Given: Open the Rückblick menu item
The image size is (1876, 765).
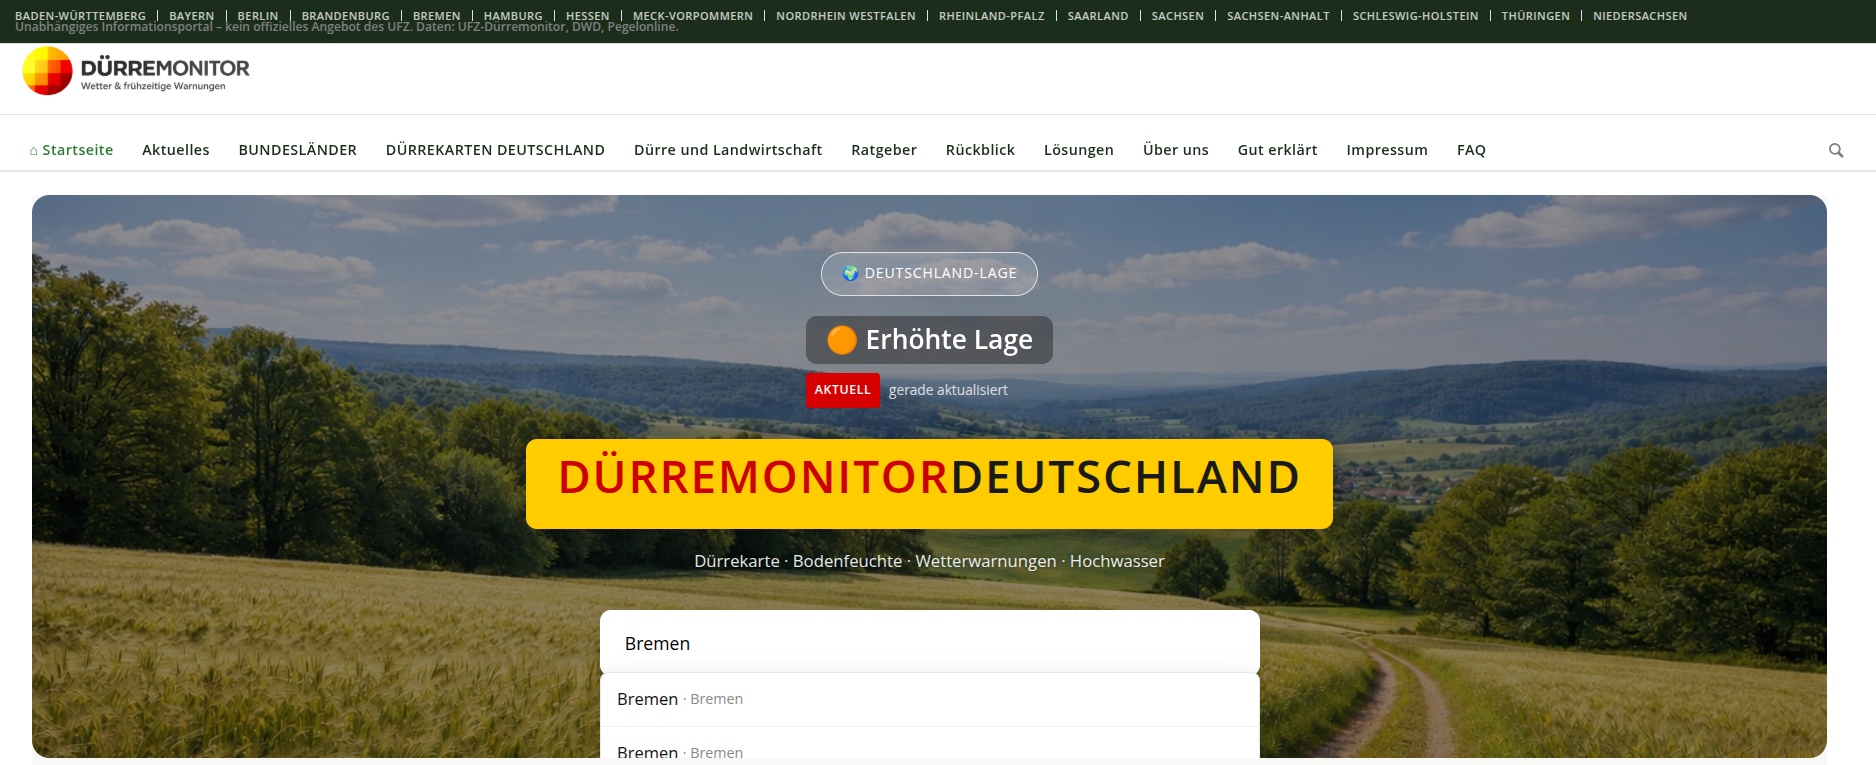Looking at the screenshot, I should point(980,150).
